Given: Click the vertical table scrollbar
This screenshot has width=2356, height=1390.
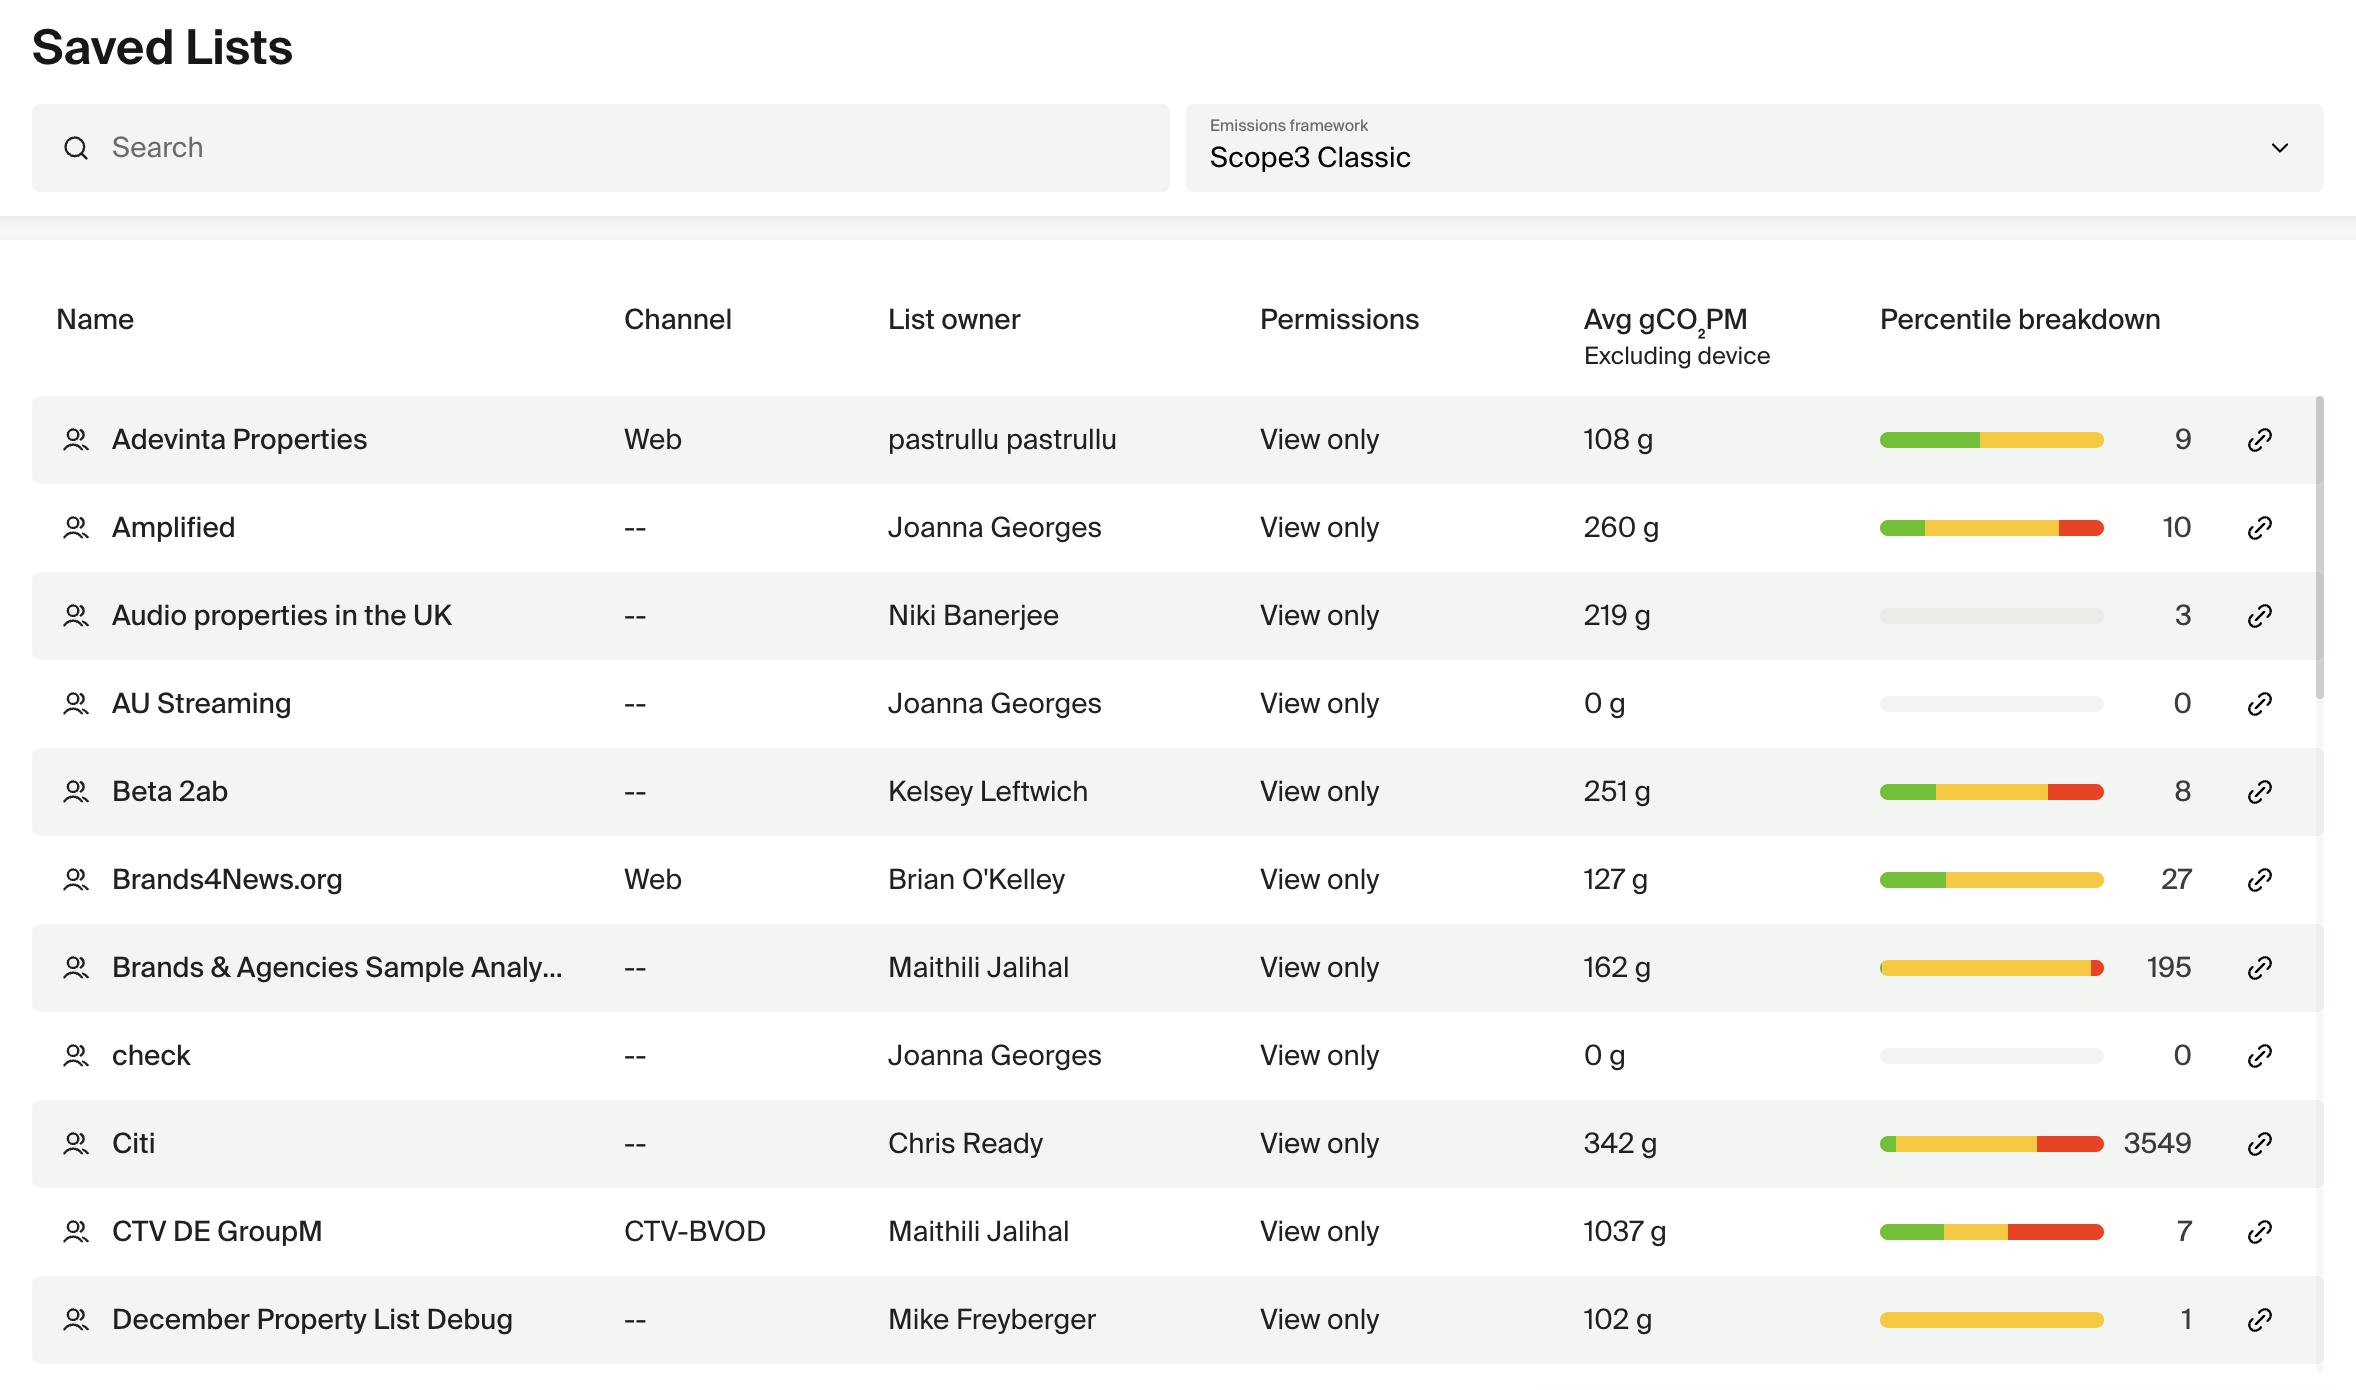Looking at the screenshot, I should click(x=2319, y=548).
